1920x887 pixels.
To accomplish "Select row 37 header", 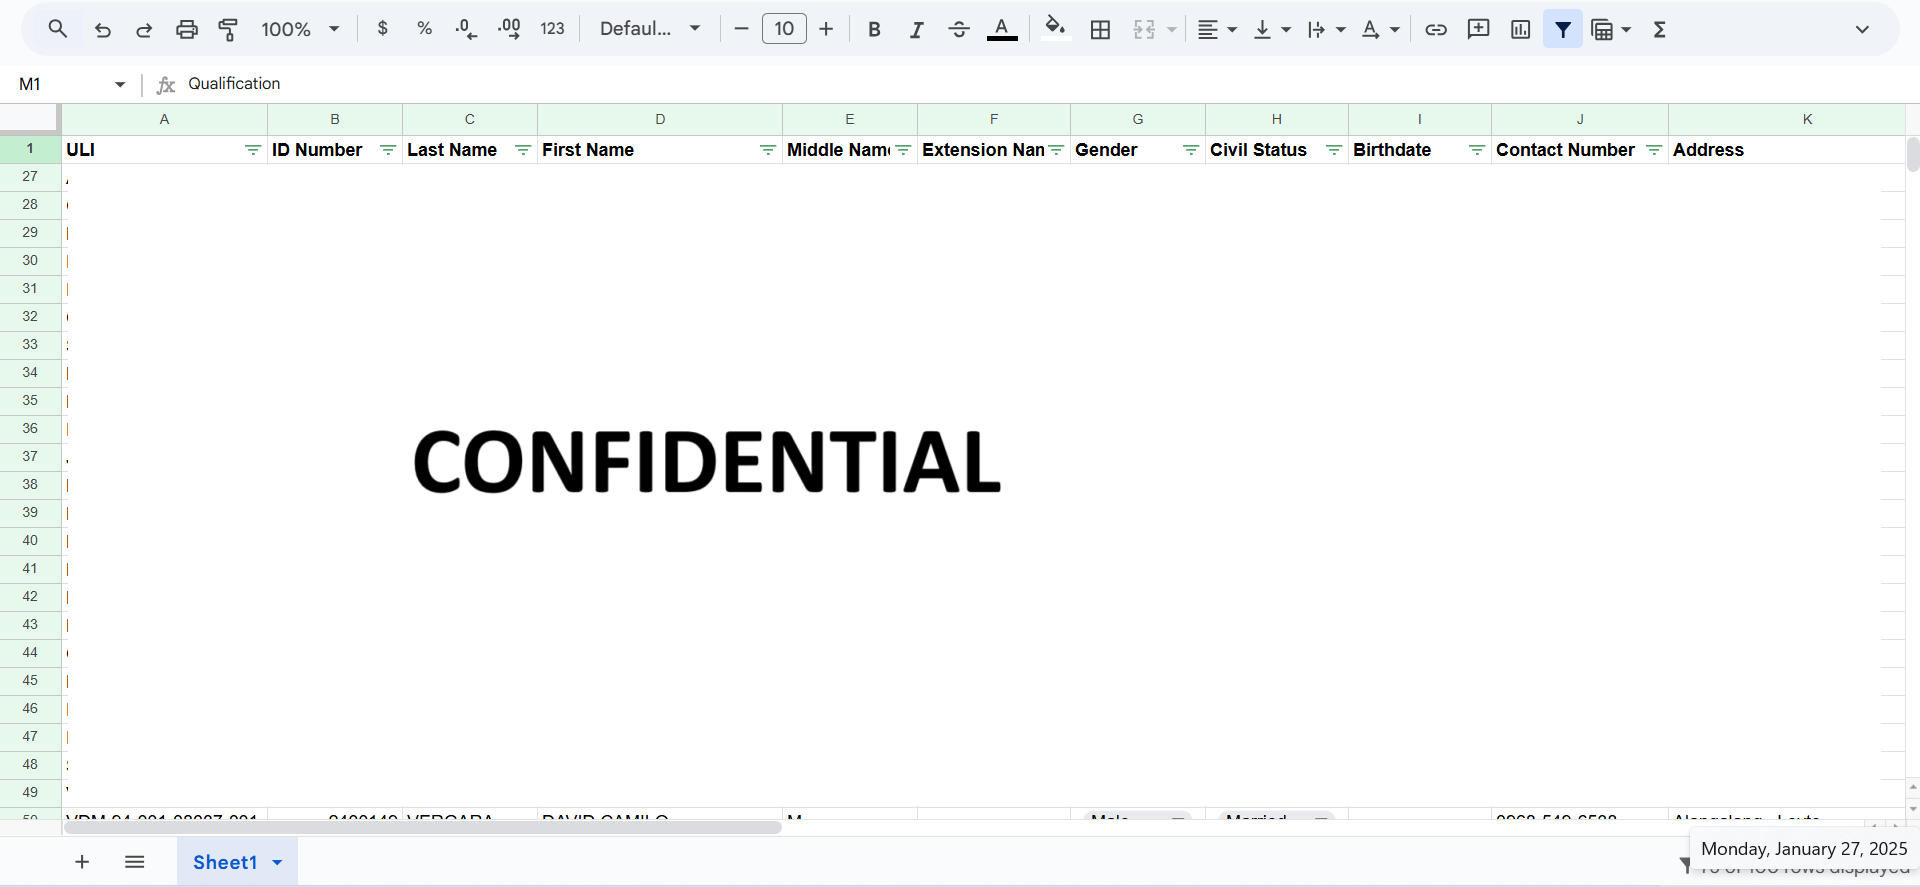I will pyautogui.click(x=30, y=457).
